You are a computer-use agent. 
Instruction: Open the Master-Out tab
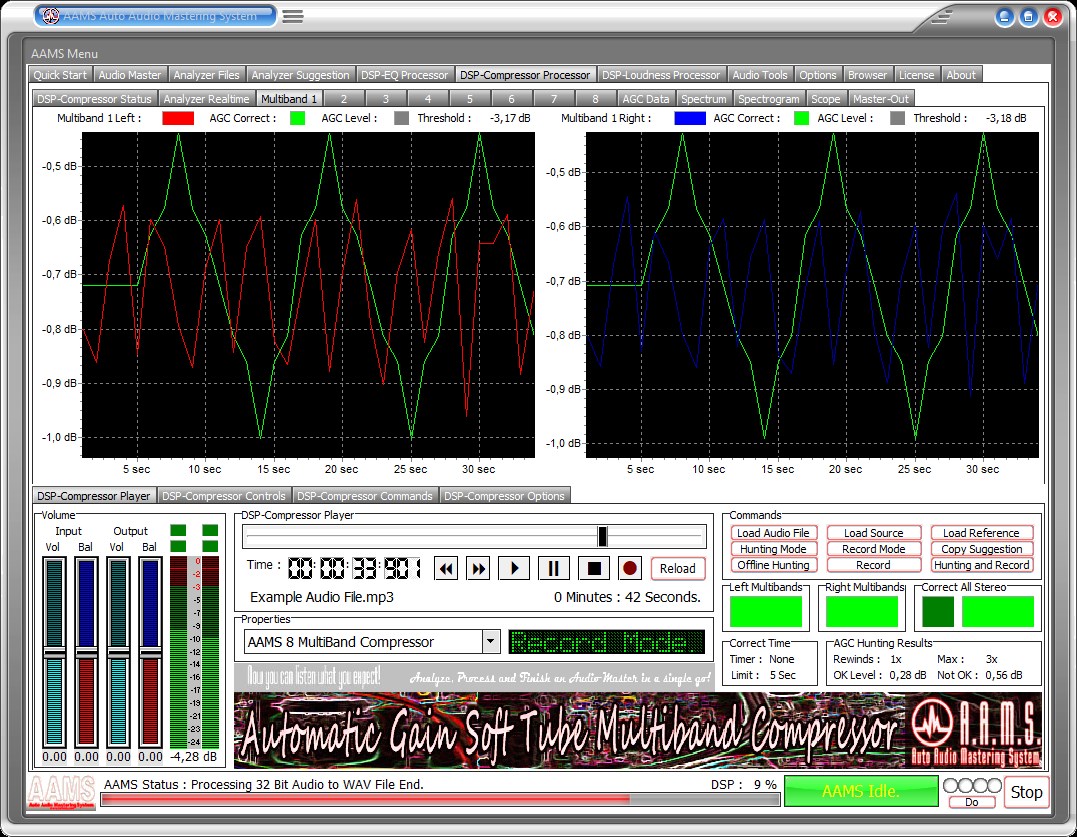coord(881,99)
